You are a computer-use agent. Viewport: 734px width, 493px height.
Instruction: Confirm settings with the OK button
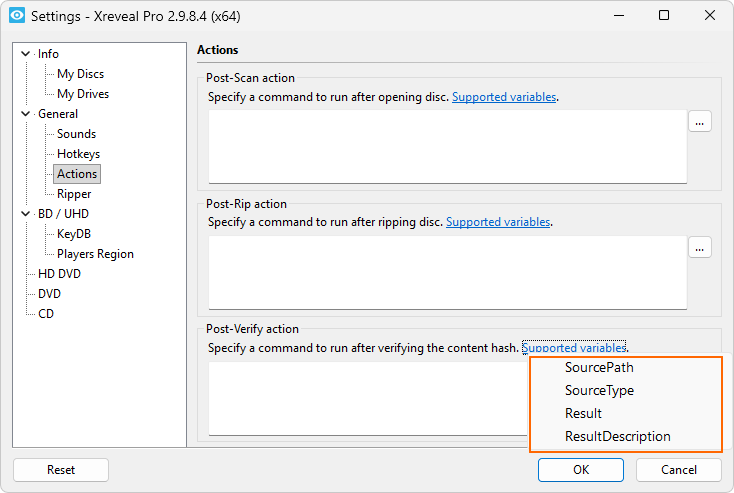tap(580, 470)
